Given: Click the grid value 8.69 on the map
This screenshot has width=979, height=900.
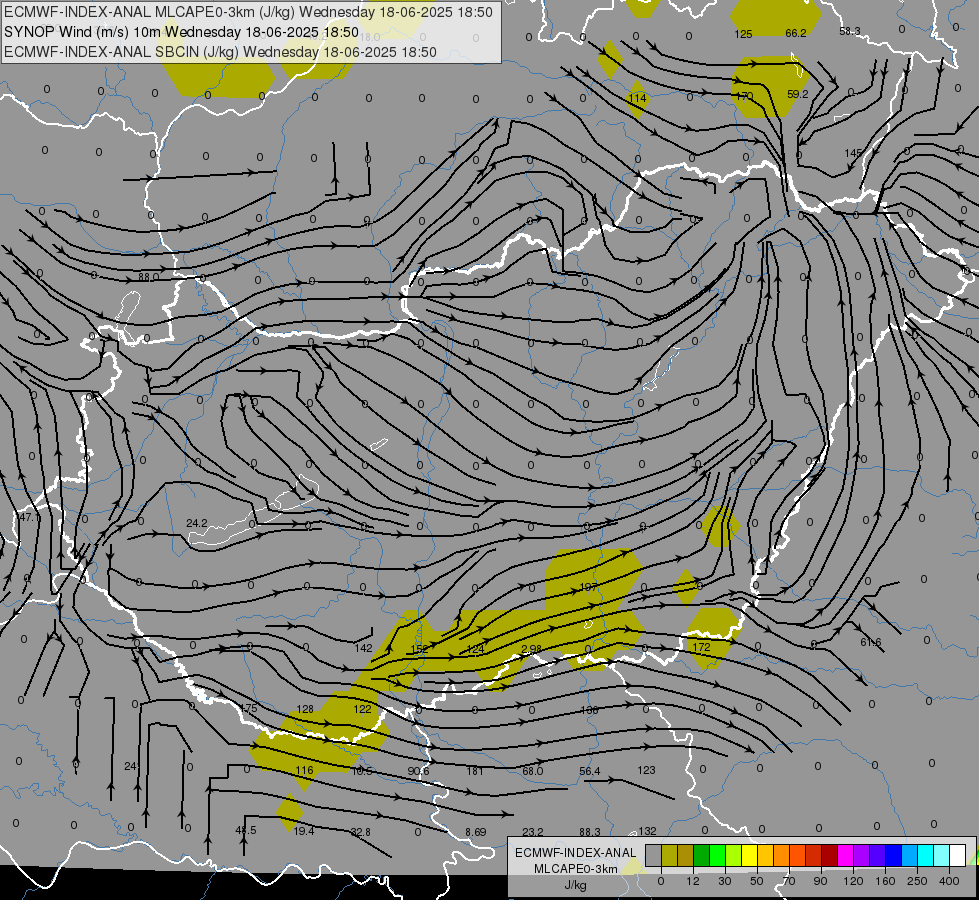Looking at the screenshot, I should [476, 832].
